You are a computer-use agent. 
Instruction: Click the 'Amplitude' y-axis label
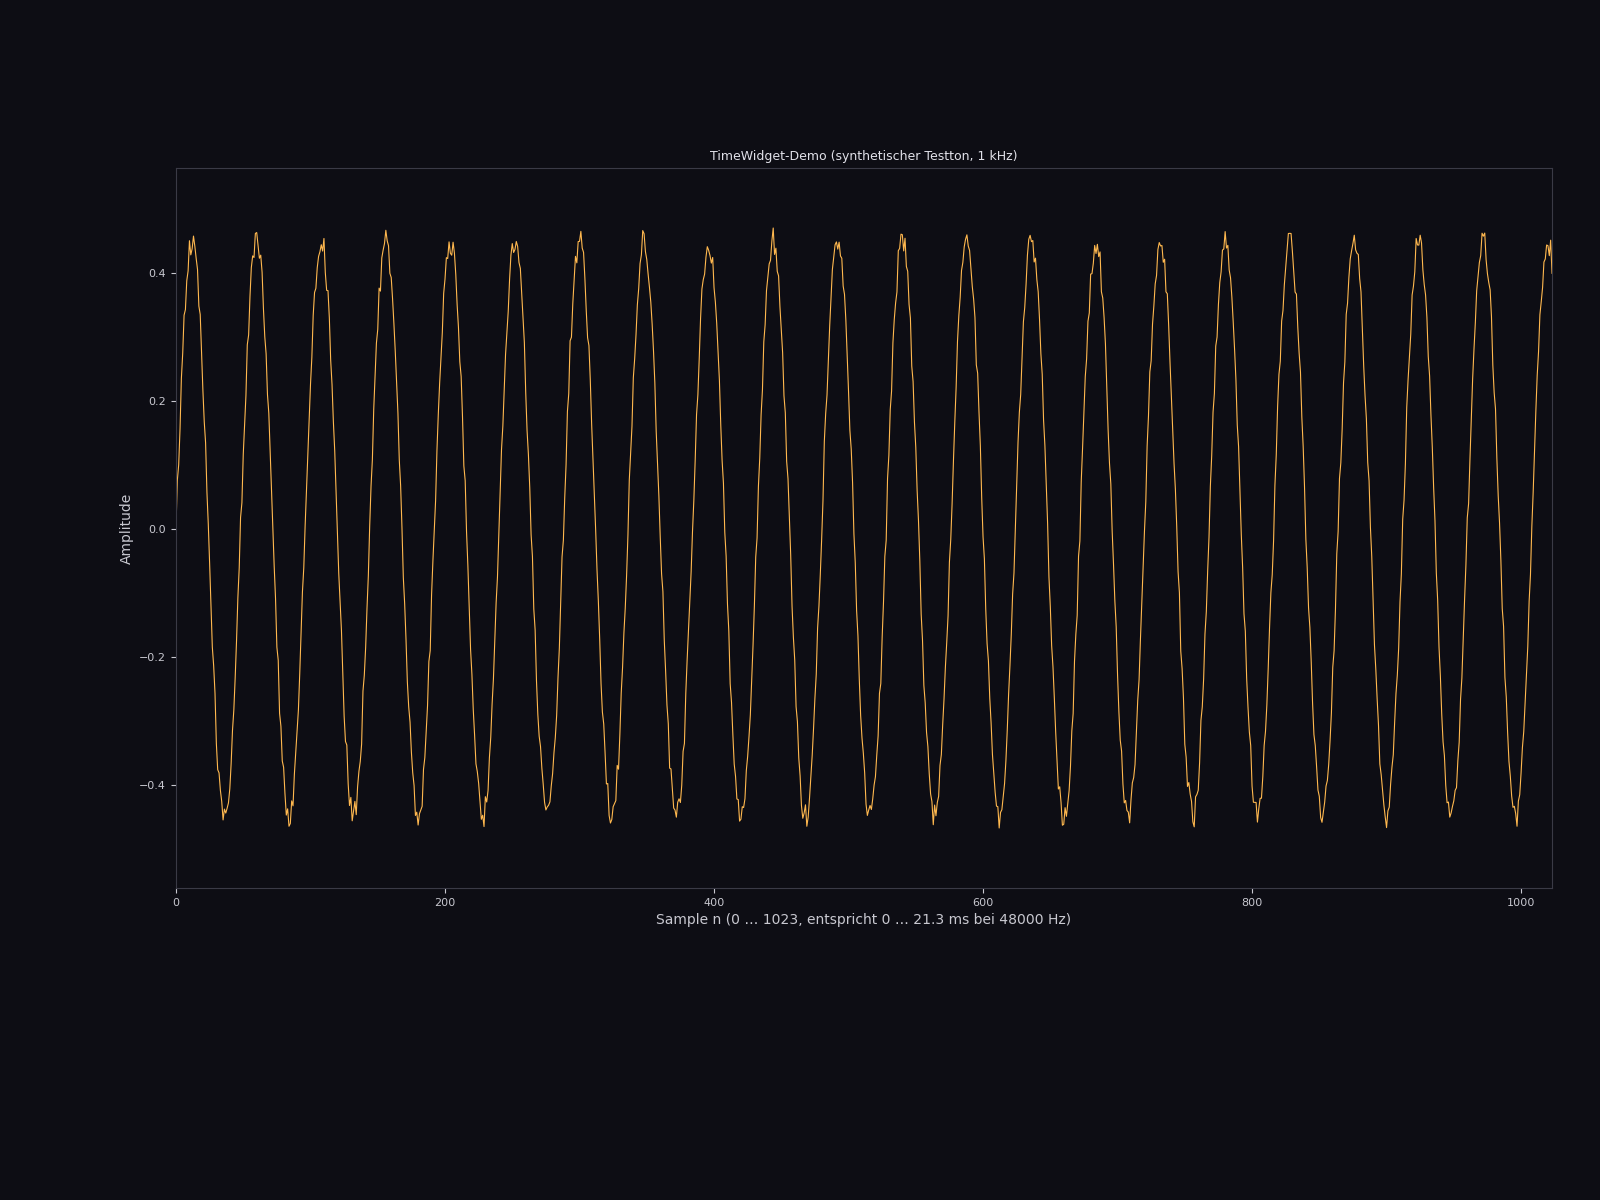[126, 529]
